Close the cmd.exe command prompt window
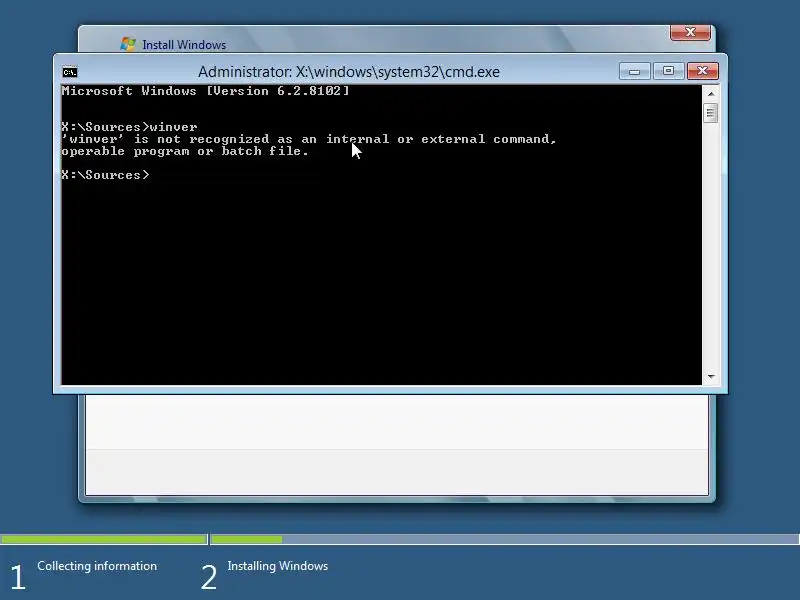This screenshot has width=800, height=600. click(703, 71)
